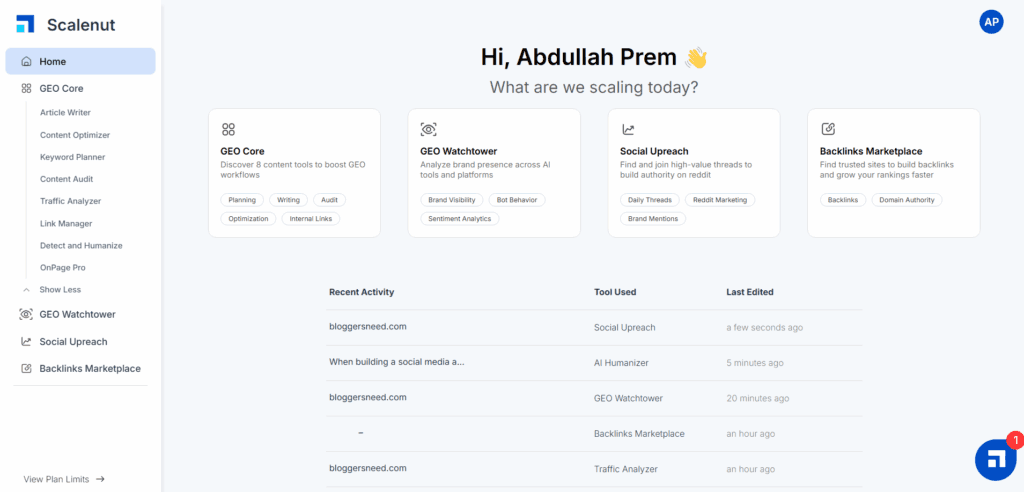The image size is (1024, 492).
Task: Click the Reddit Marketing tag
Action: [x=720, y=200]
